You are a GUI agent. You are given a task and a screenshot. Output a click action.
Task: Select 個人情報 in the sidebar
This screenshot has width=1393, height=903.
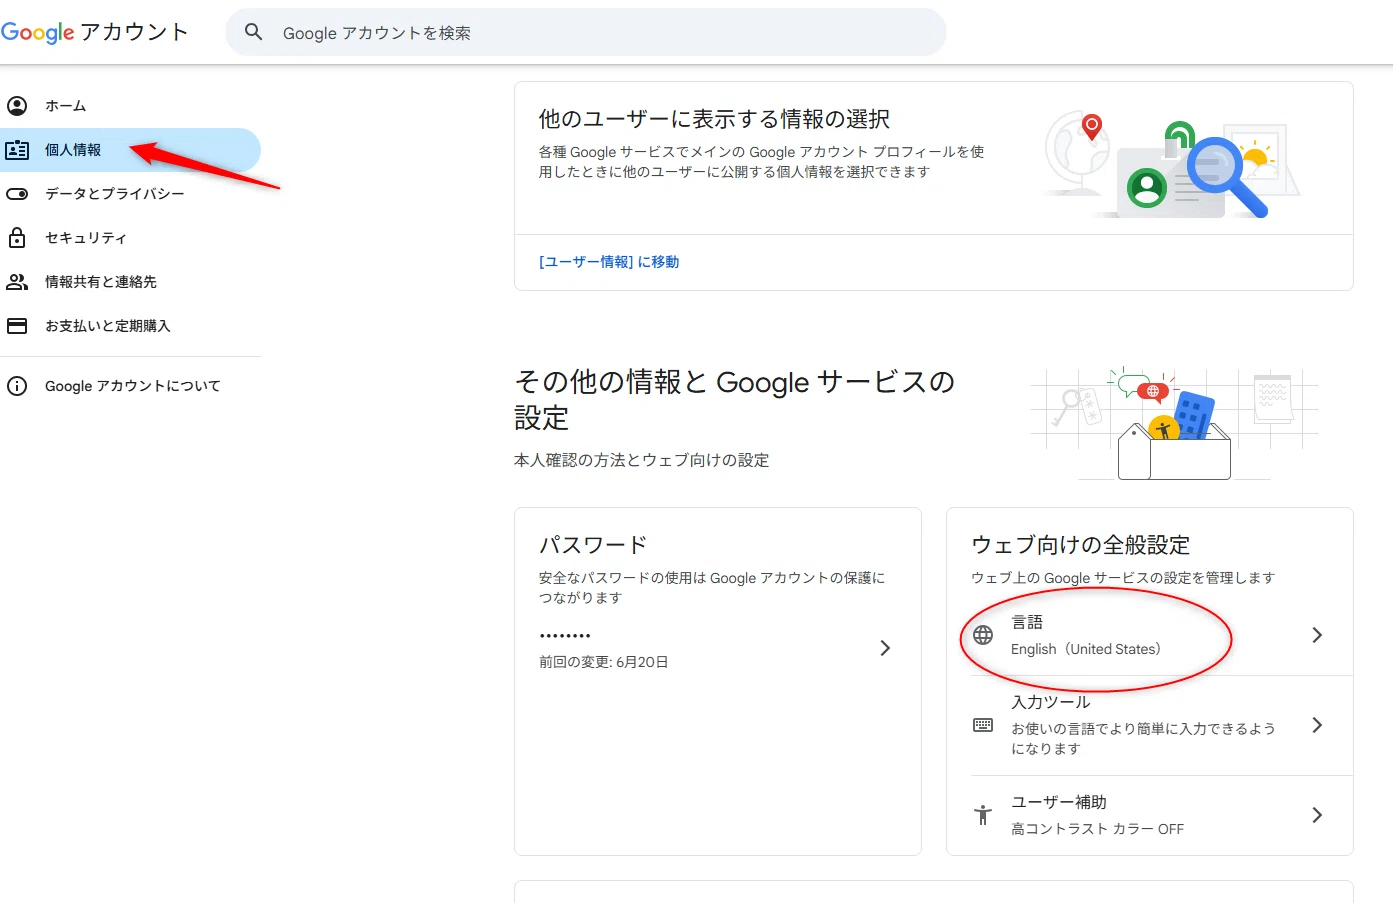(130, 150)
